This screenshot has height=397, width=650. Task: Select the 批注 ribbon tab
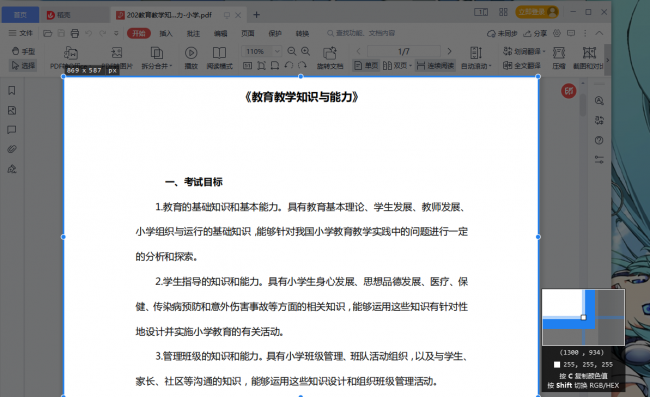(x=193, y=33)
